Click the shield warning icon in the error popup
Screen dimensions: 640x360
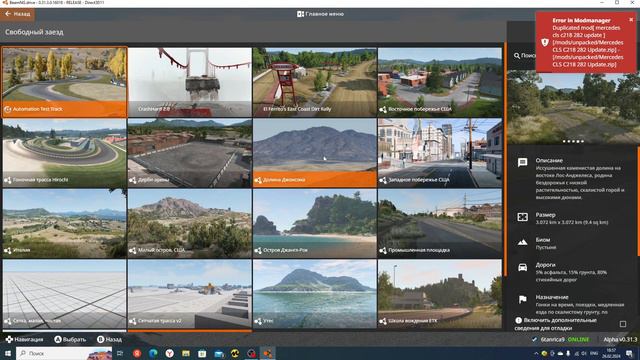[x=544, y=42]
